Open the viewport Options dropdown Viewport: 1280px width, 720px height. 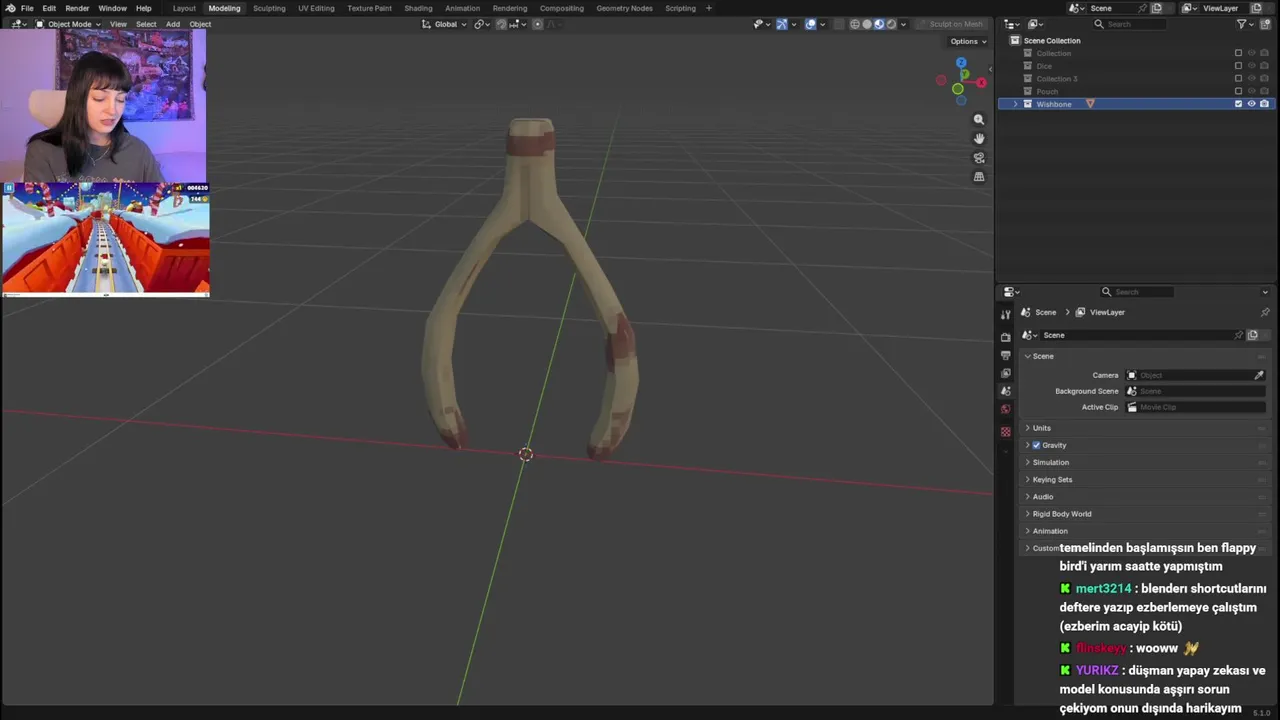coord(968,41)
